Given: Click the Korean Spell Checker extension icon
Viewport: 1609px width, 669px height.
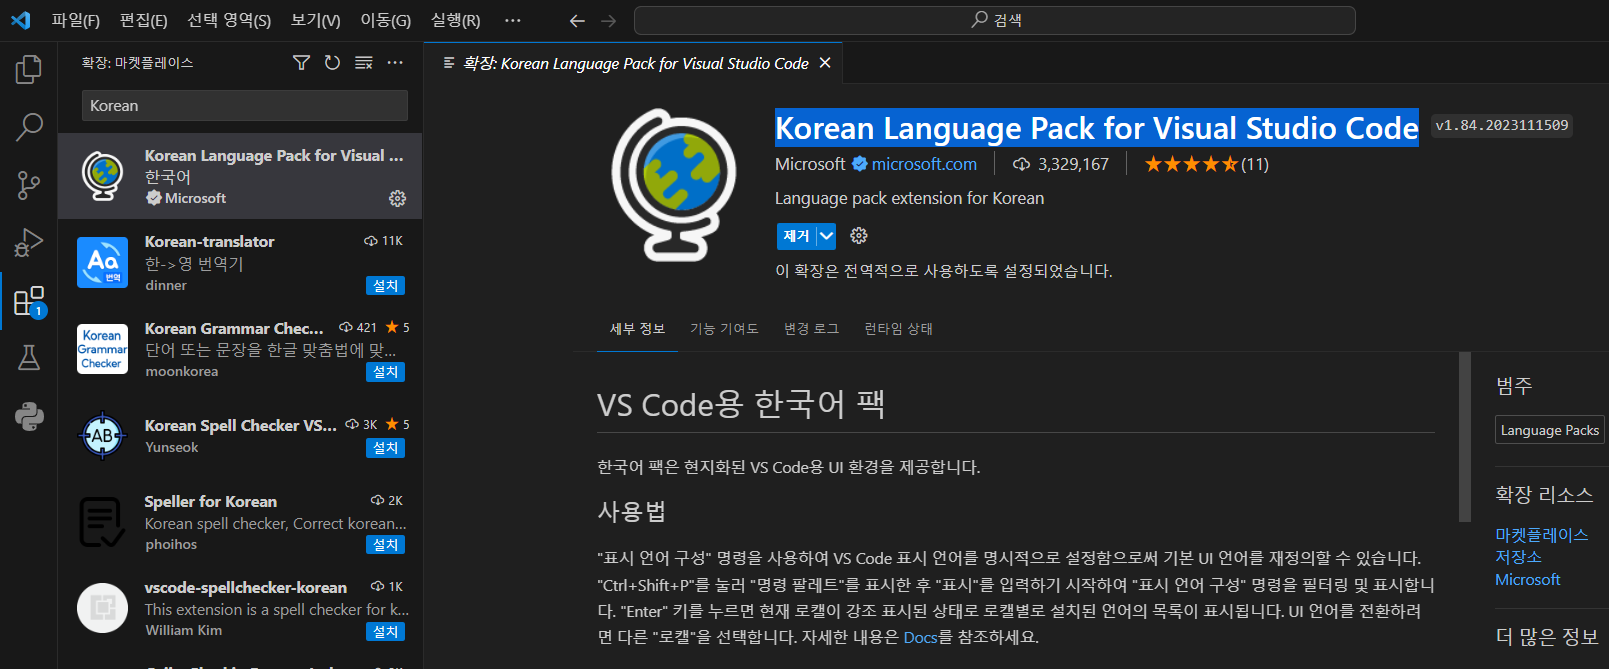Looking at the screenshot, I should [102, 435].
